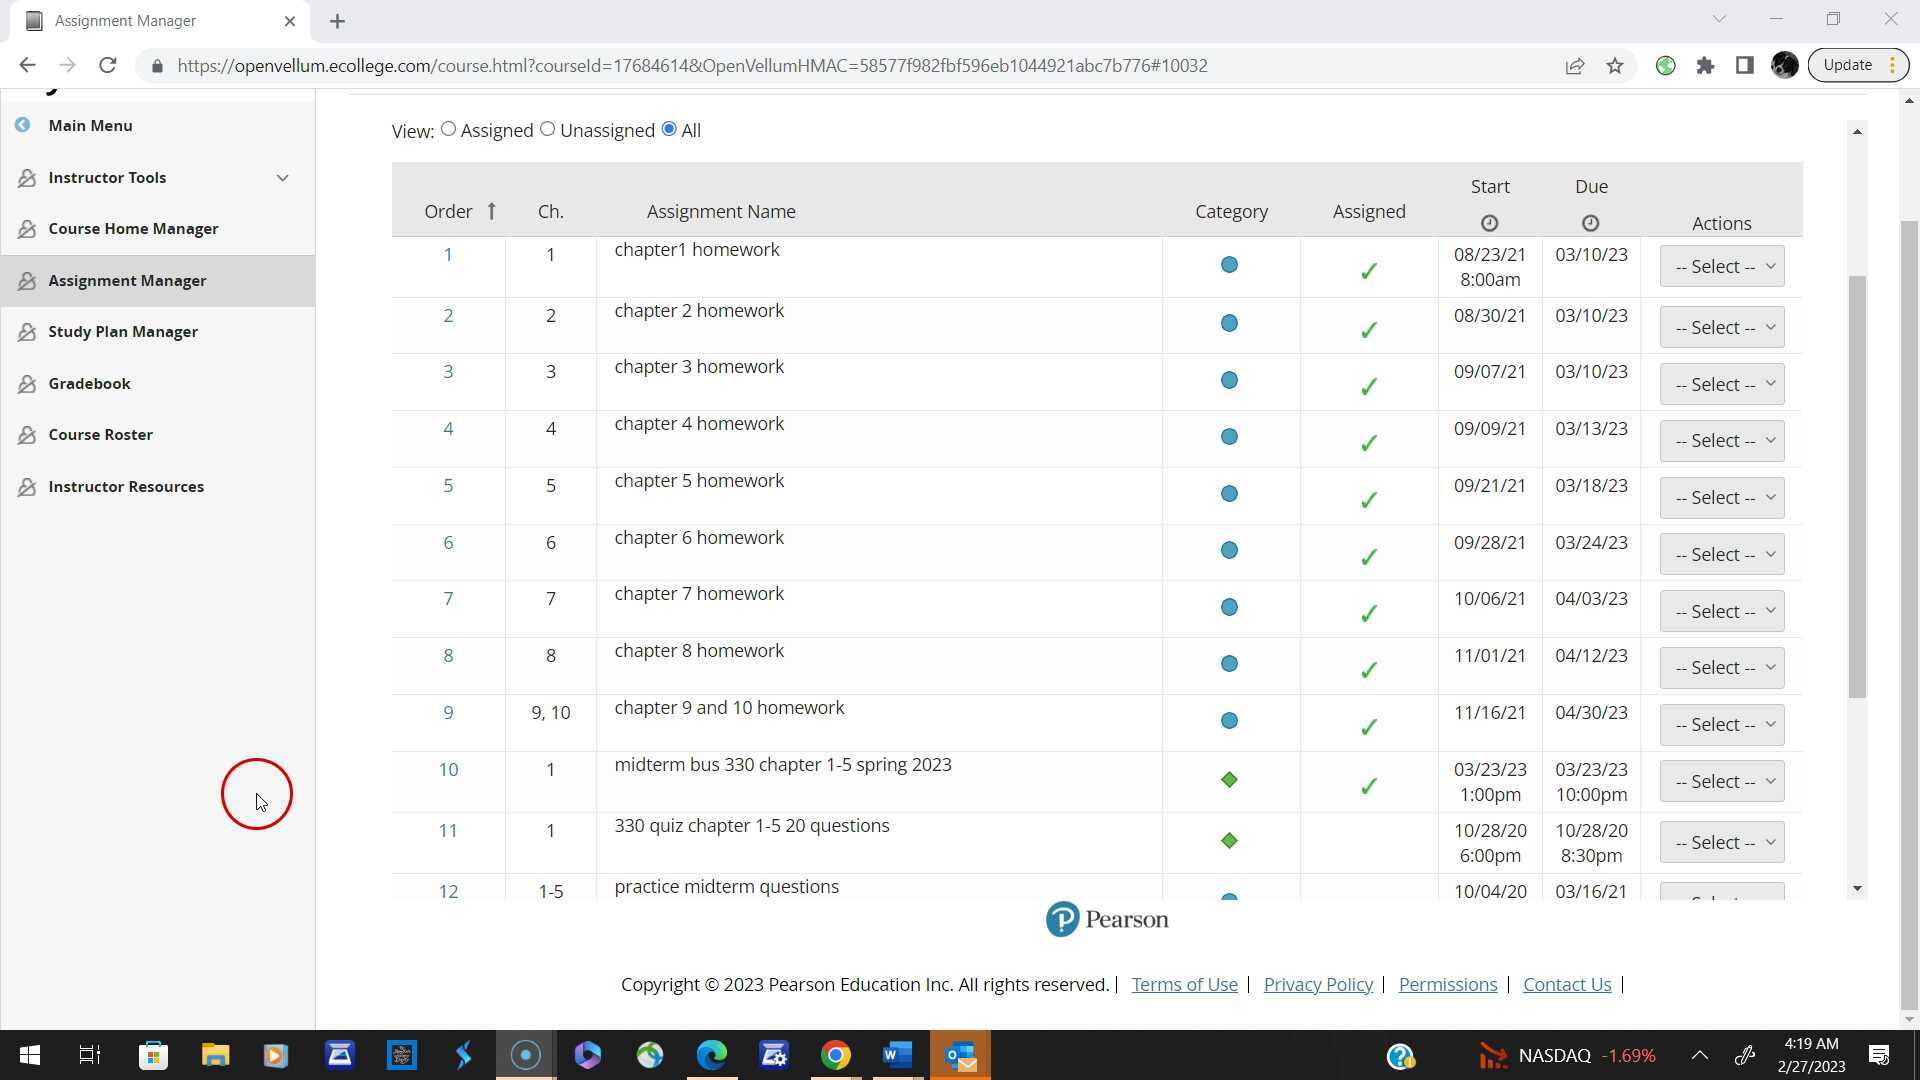Click the Due column clock icon
This screenshot has width=1920, height=1080.
click(x=1590, y=223)
